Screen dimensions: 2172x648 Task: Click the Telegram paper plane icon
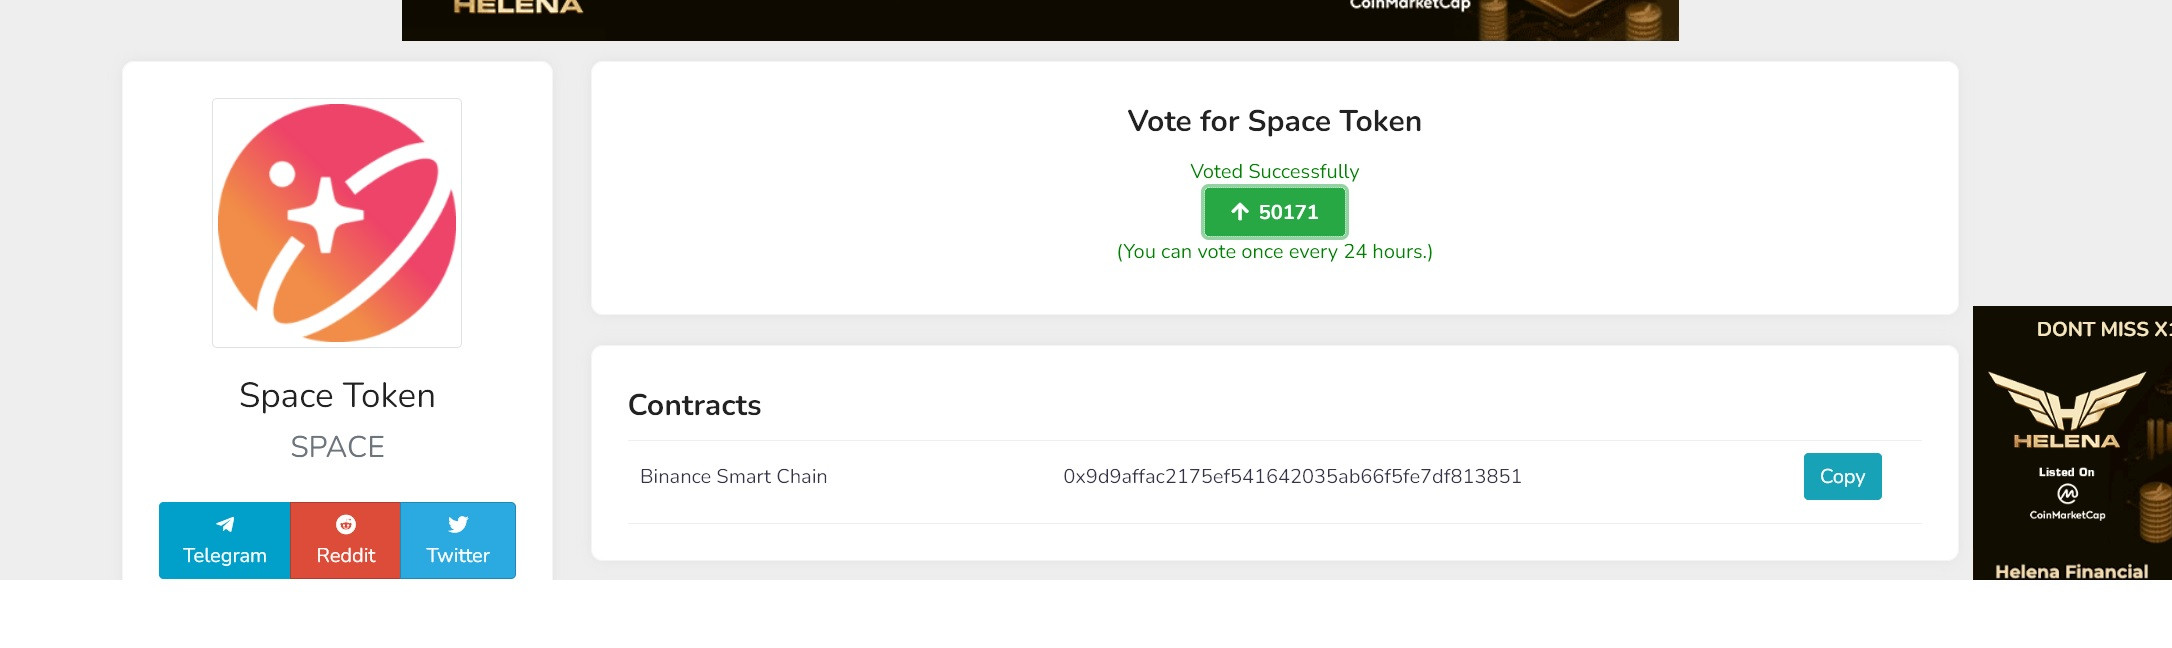225,524
